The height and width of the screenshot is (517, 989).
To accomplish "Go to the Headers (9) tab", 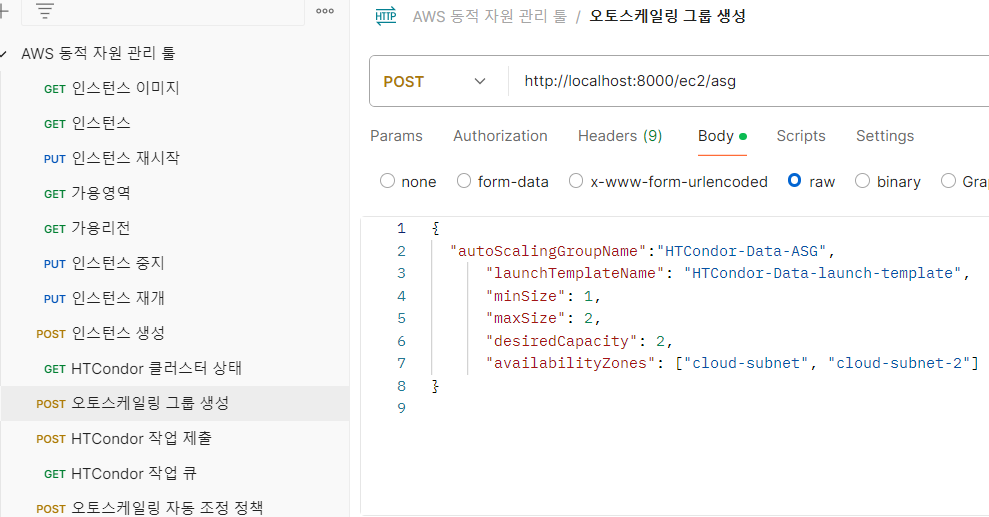I will pos(619,136).
